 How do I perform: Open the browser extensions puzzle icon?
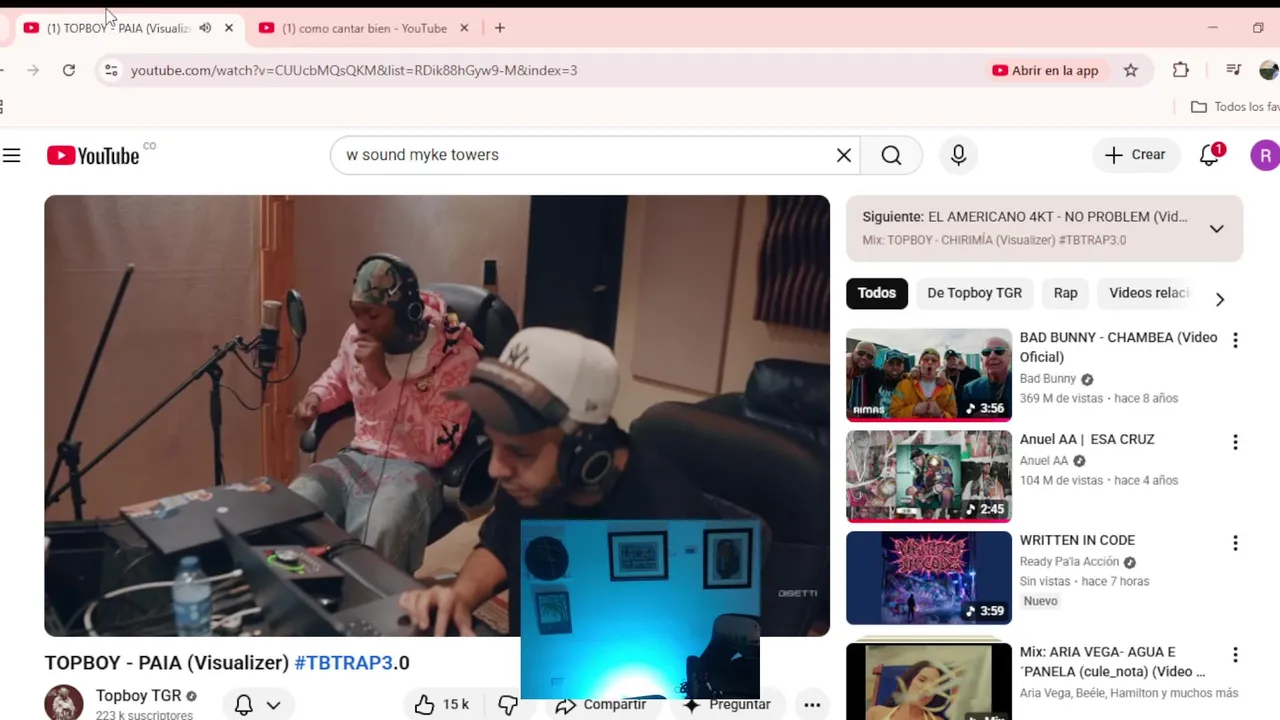[x=1181, y=70]
